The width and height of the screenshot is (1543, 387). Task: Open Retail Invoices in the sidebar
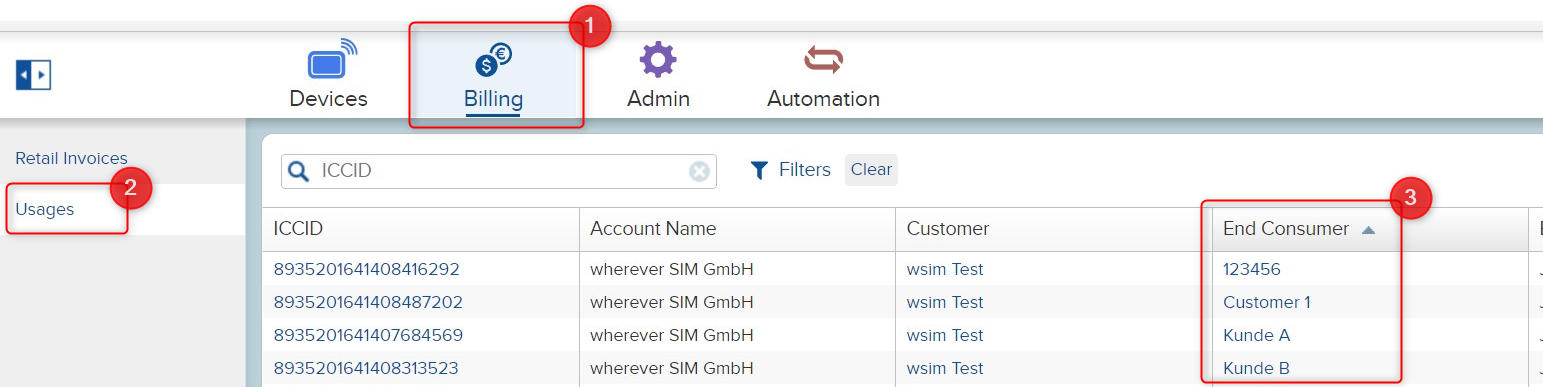pos(71,158)
